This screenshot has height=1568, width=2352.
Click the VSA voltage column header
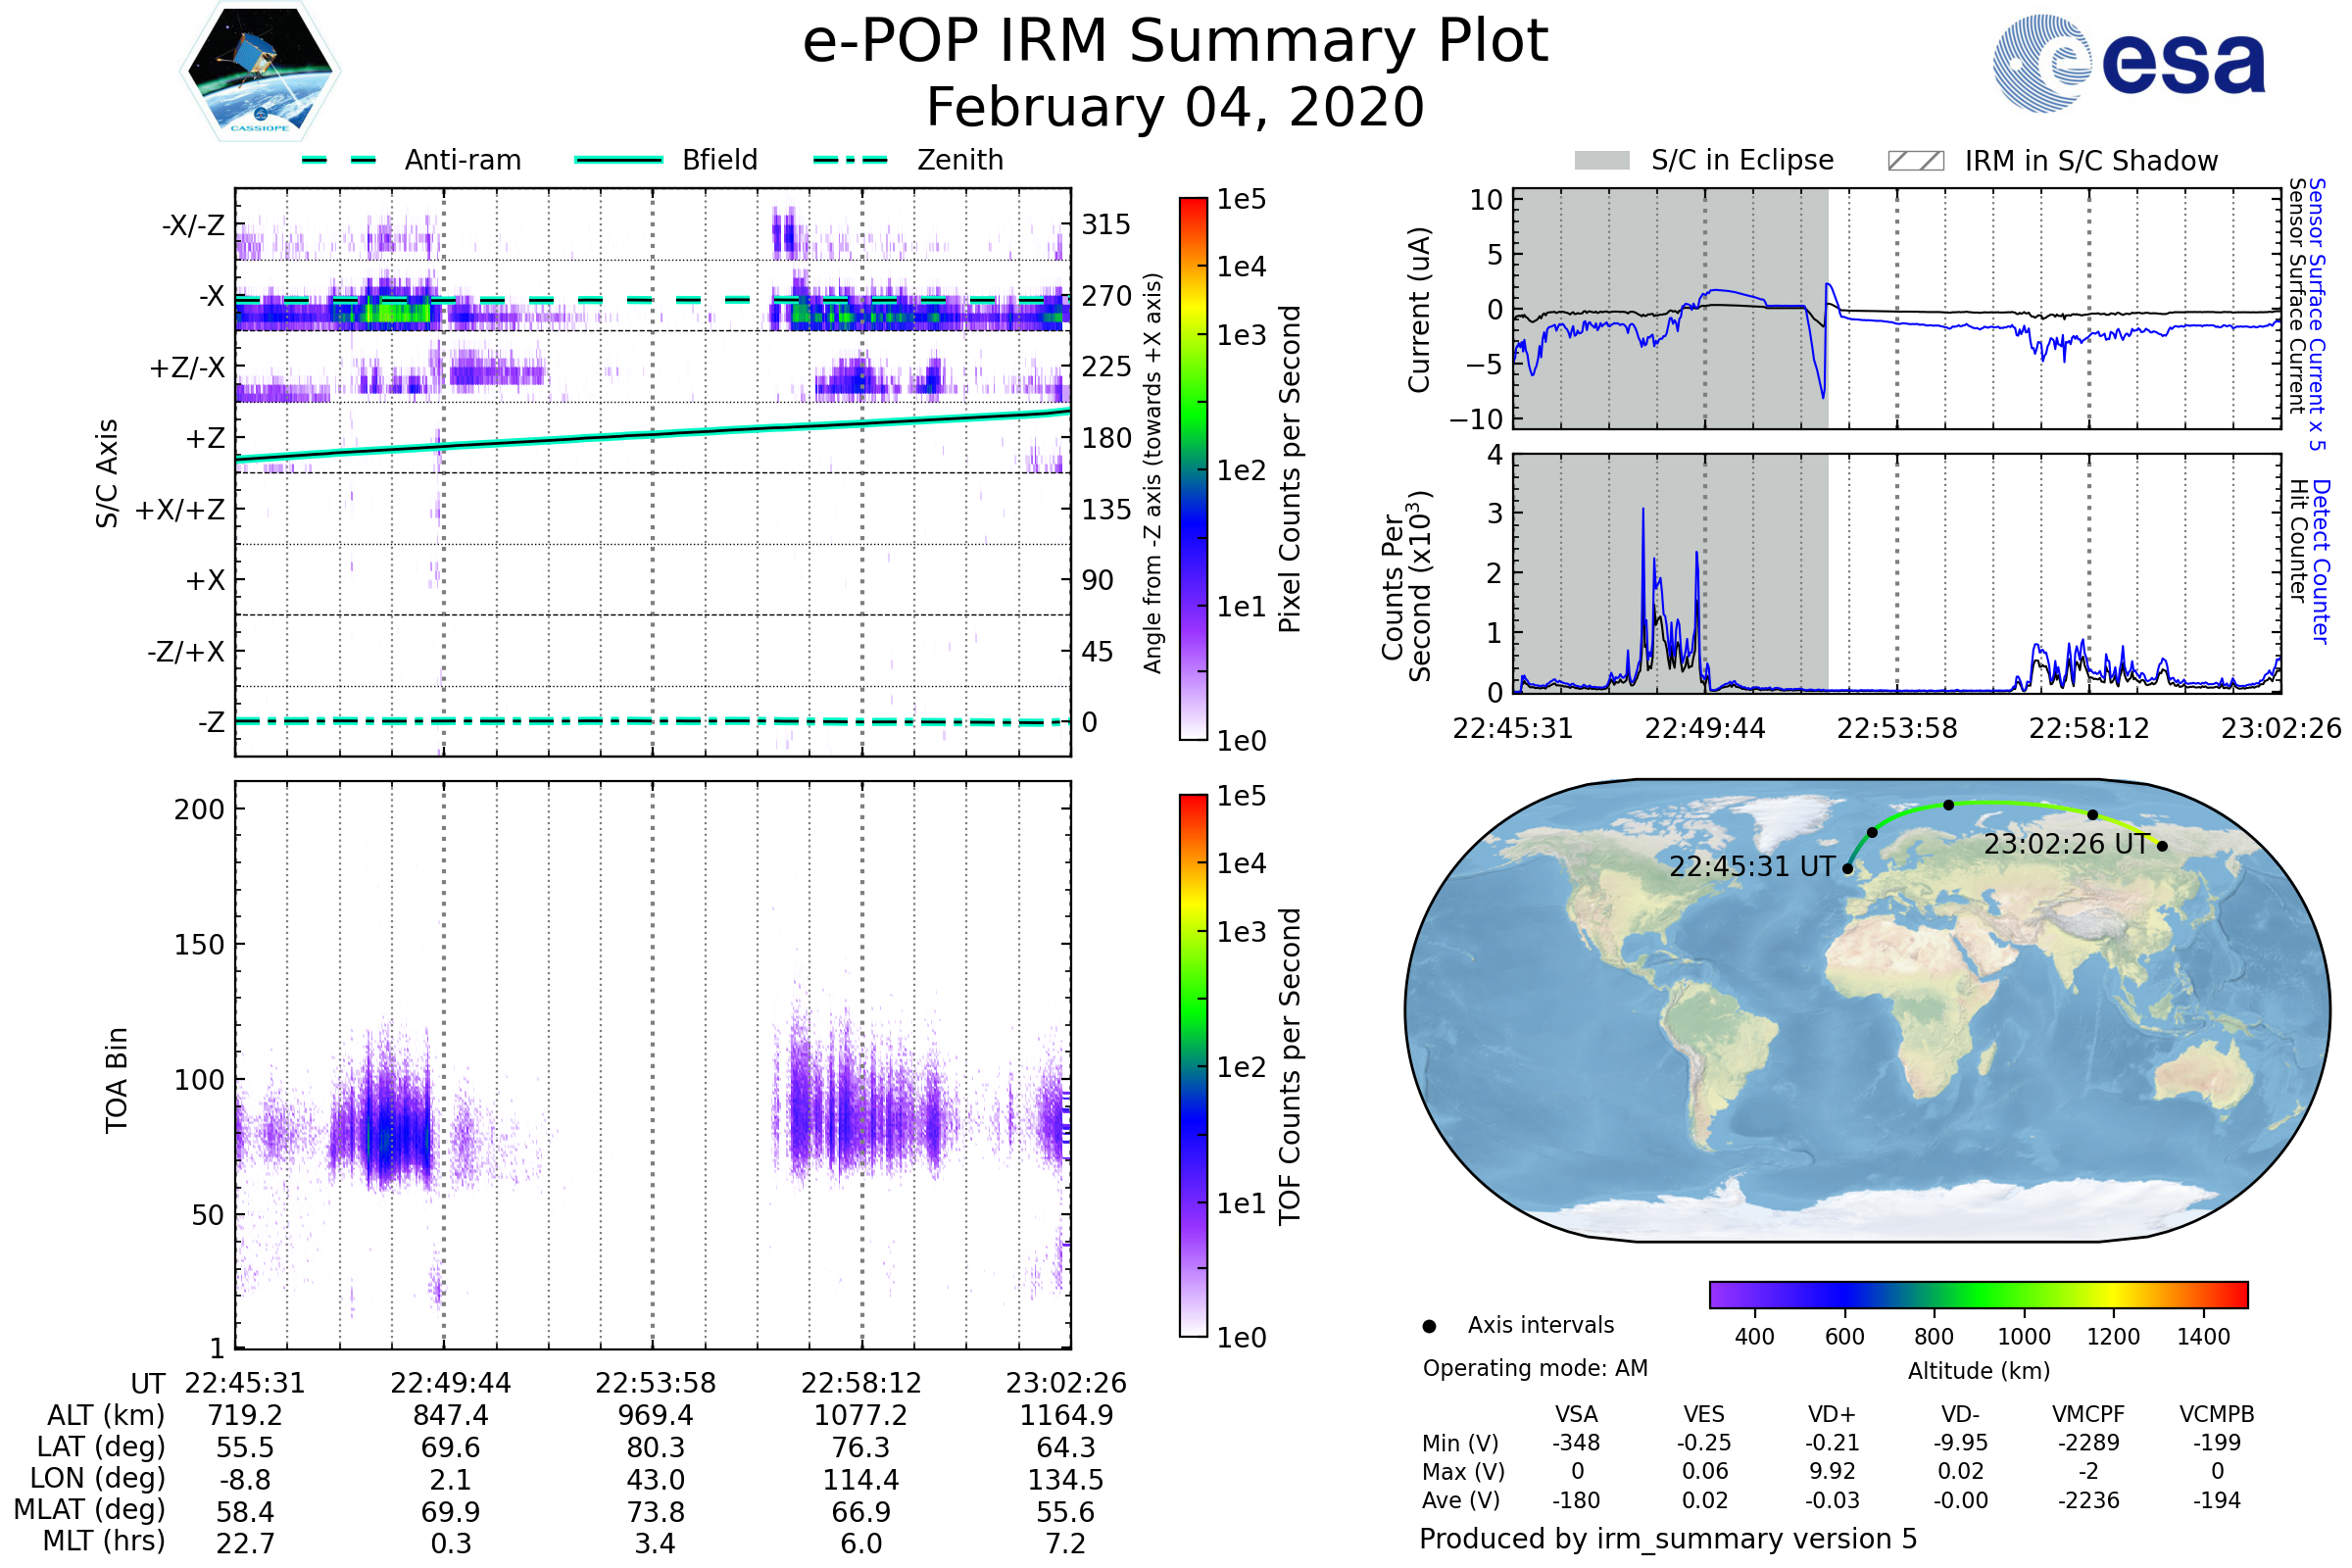tap(1576, 1414)
